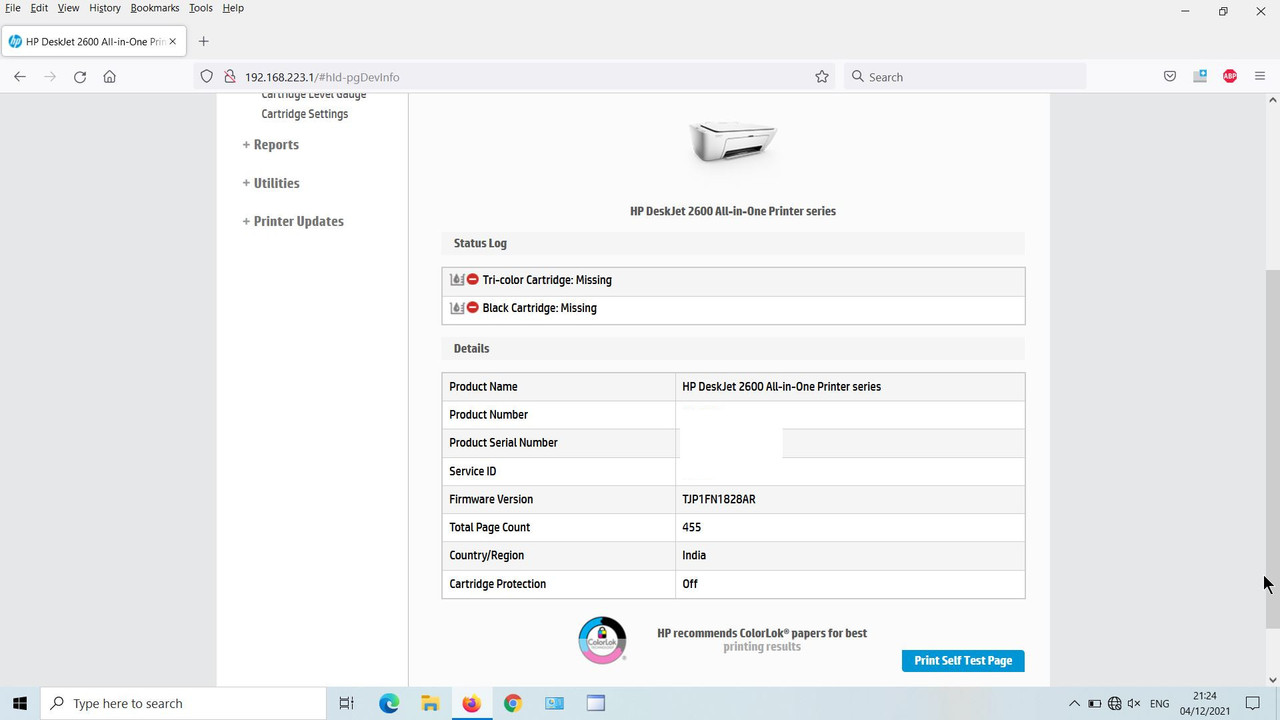Open the Help menu
Screen dimensions: 1280x720
point(233,8)
